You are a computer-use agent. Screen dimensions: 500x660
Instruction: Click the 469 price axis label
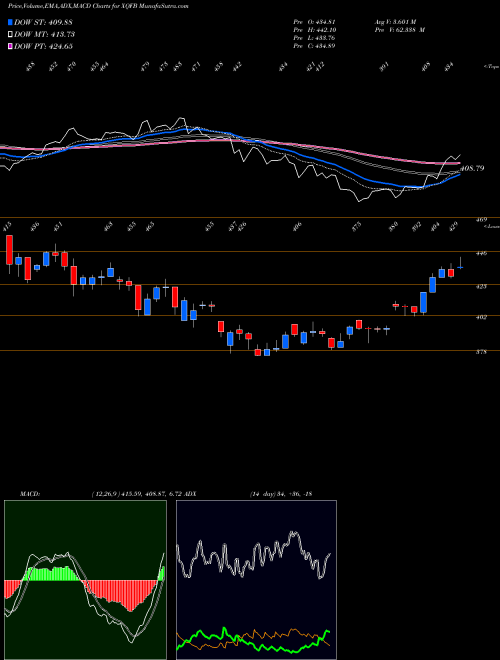(x=482, y=219)
